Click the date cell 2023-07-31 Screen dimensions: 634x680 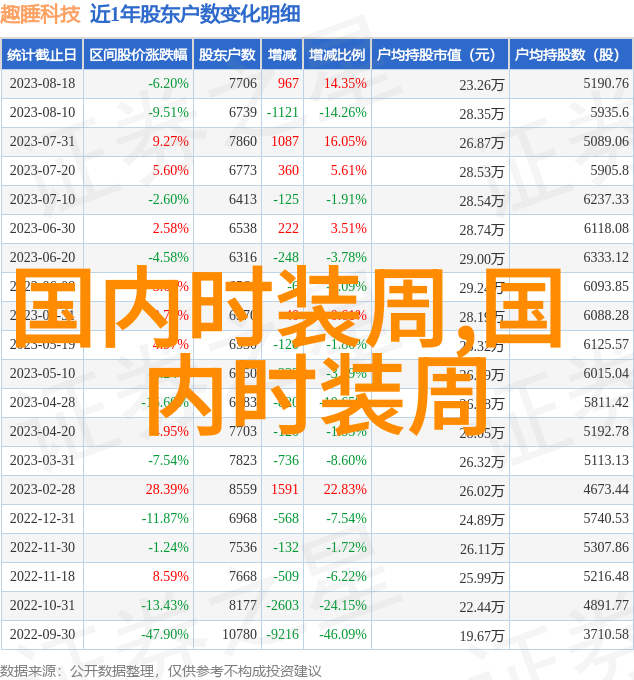[x=42, y=141]
